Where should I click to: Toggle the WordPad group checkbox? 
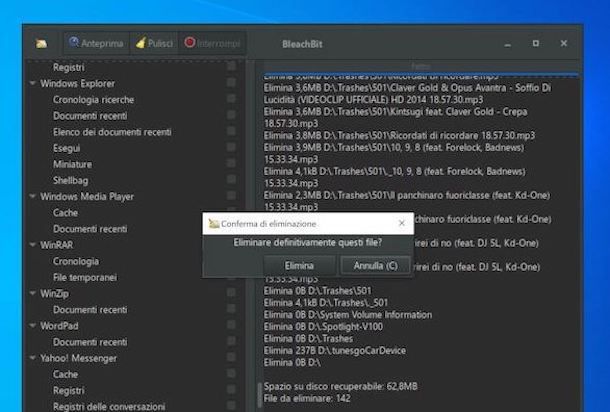pyautogui.click(x=231, y=324)
